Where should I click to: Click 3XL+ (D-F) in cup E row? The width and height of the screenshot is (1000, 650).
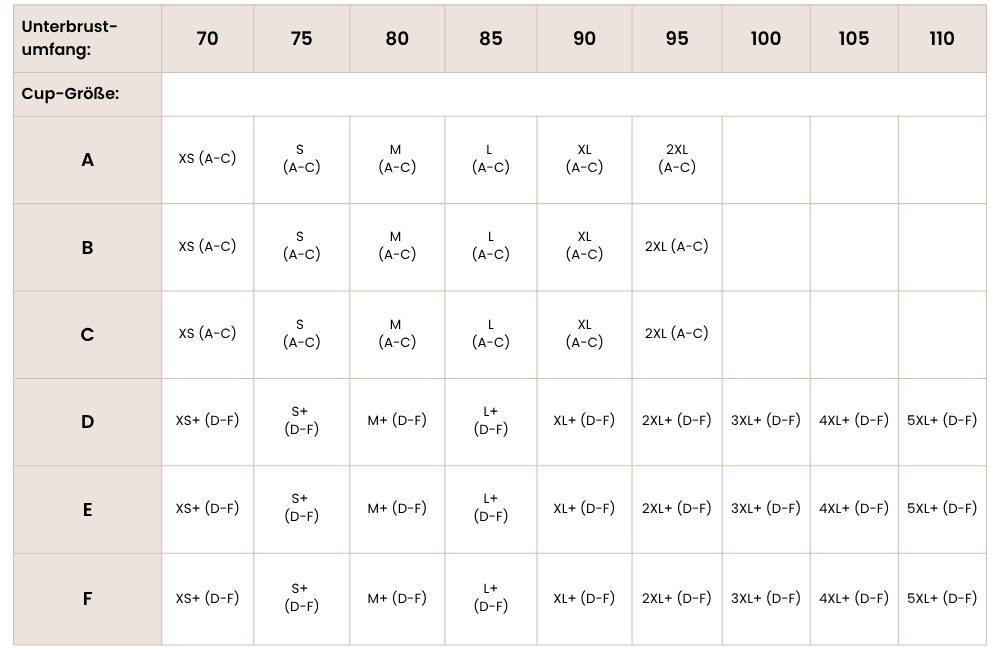766,508
